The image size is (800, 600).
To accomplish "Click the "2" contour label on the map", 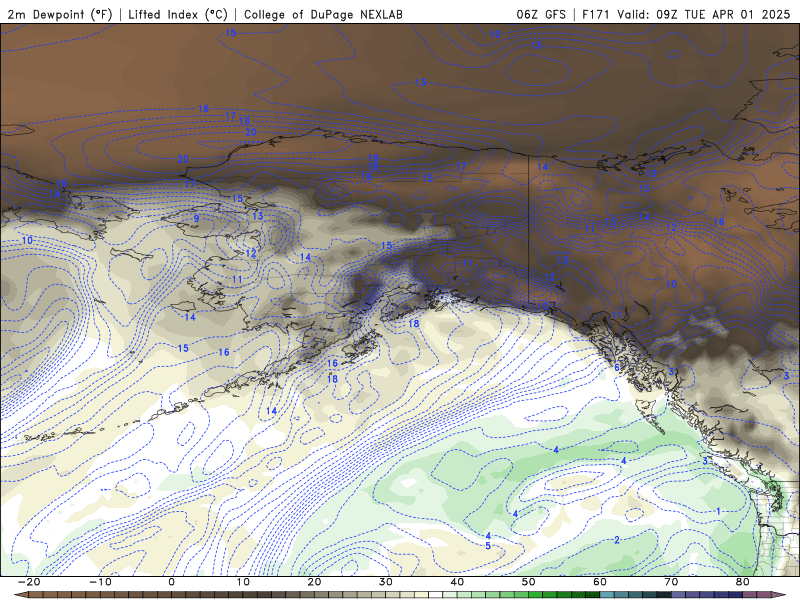I will [x=617, y=540].
